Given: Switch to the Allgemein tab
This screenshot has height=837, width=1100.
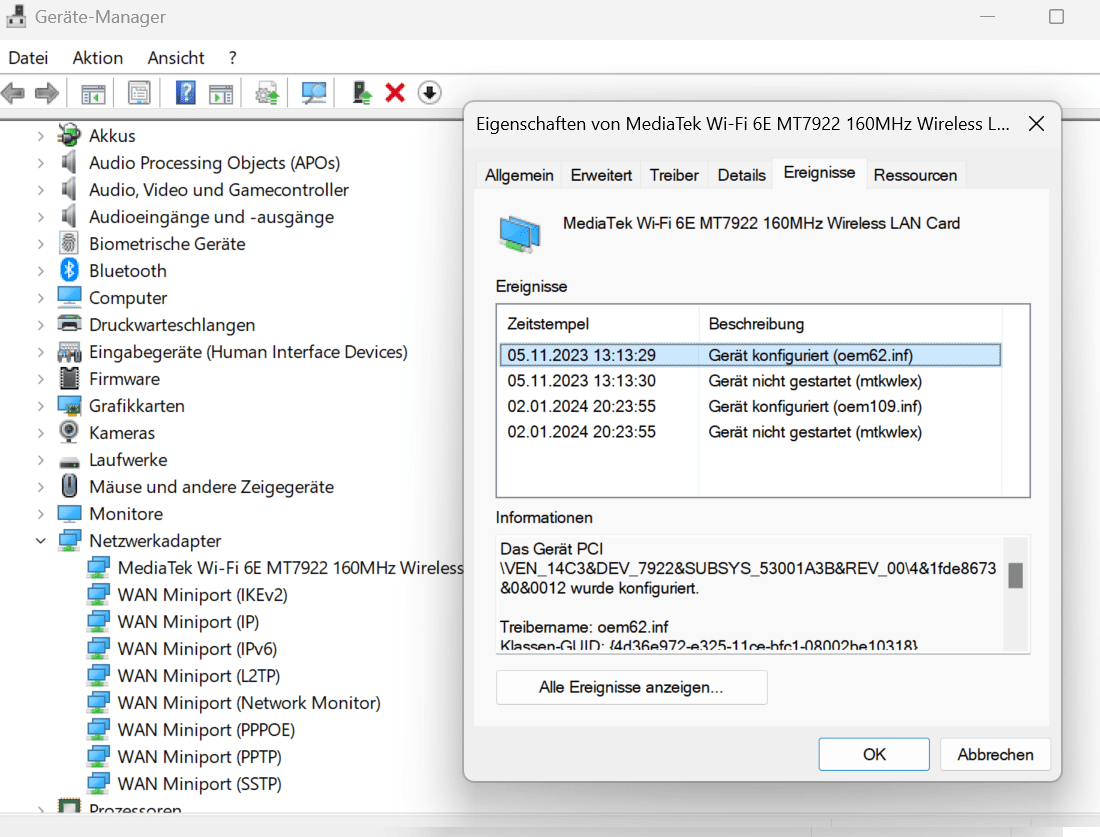Looking at the screenshot, I should [x=519, y=175].
